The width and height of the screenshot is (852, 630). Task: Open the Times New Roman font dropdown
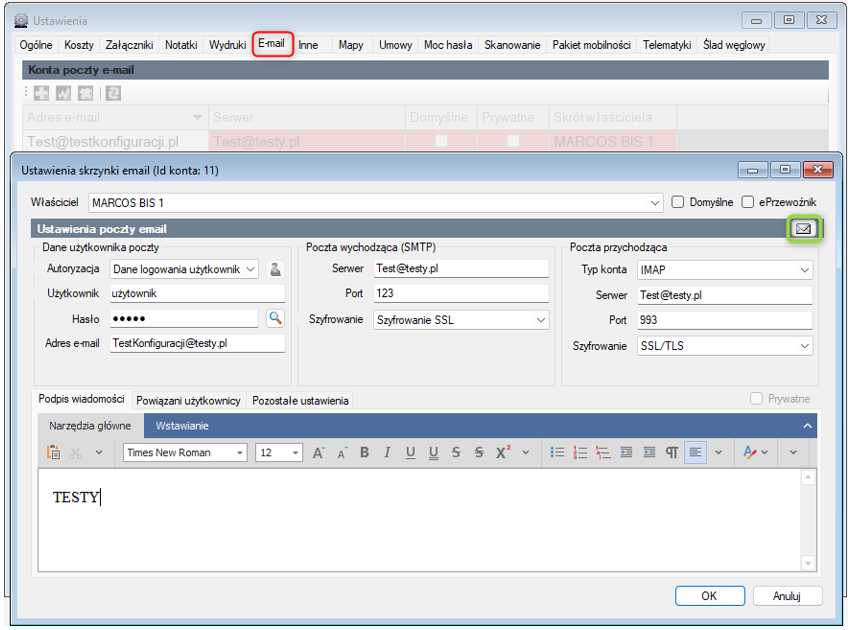[240, 453]
